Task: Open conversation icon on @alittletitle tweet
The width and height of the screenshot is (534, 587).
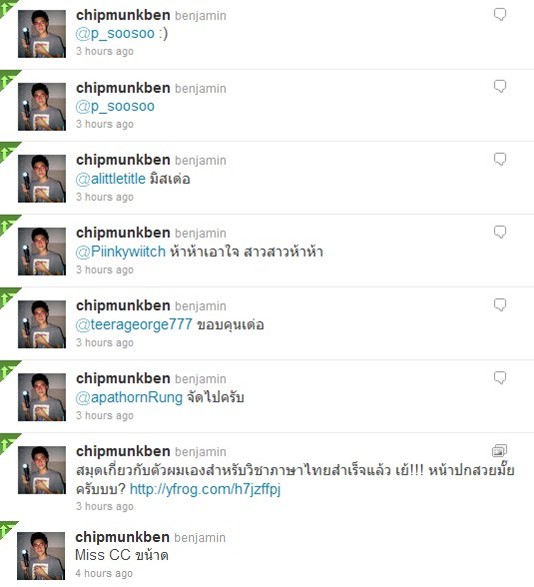Action: coord(500,159)
